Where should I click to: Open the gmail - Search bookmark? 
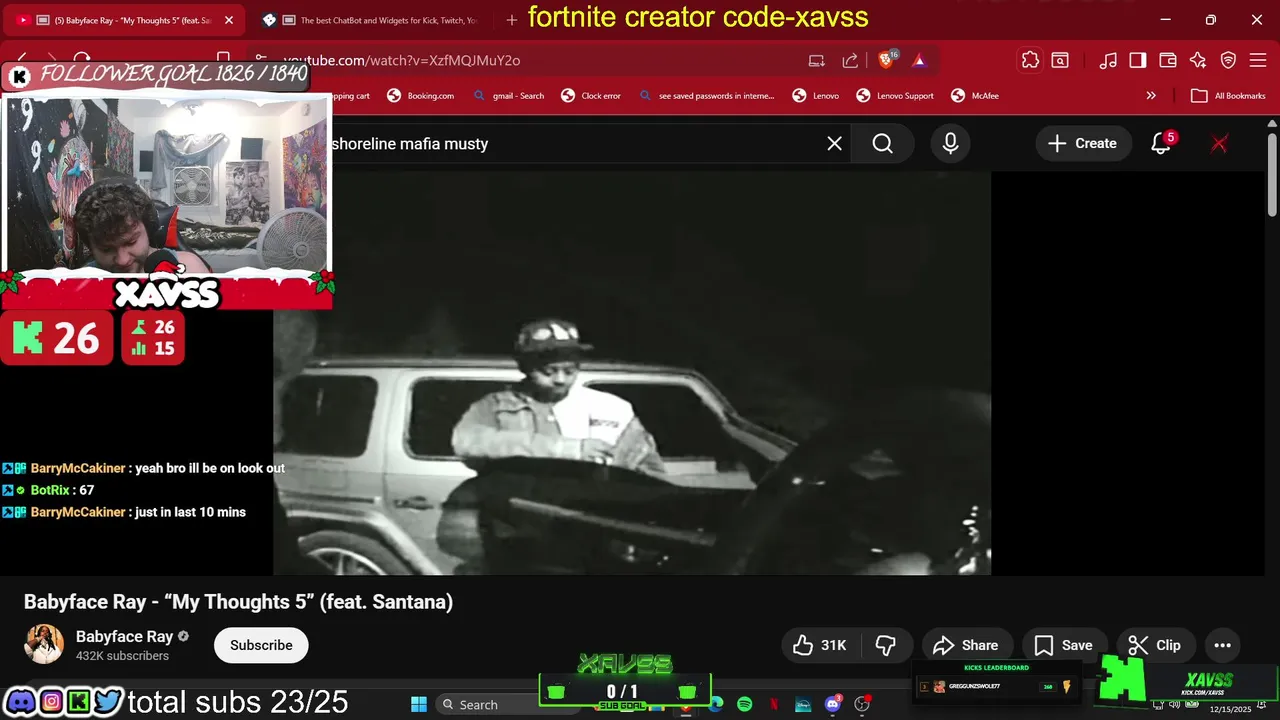pos(509,96)
